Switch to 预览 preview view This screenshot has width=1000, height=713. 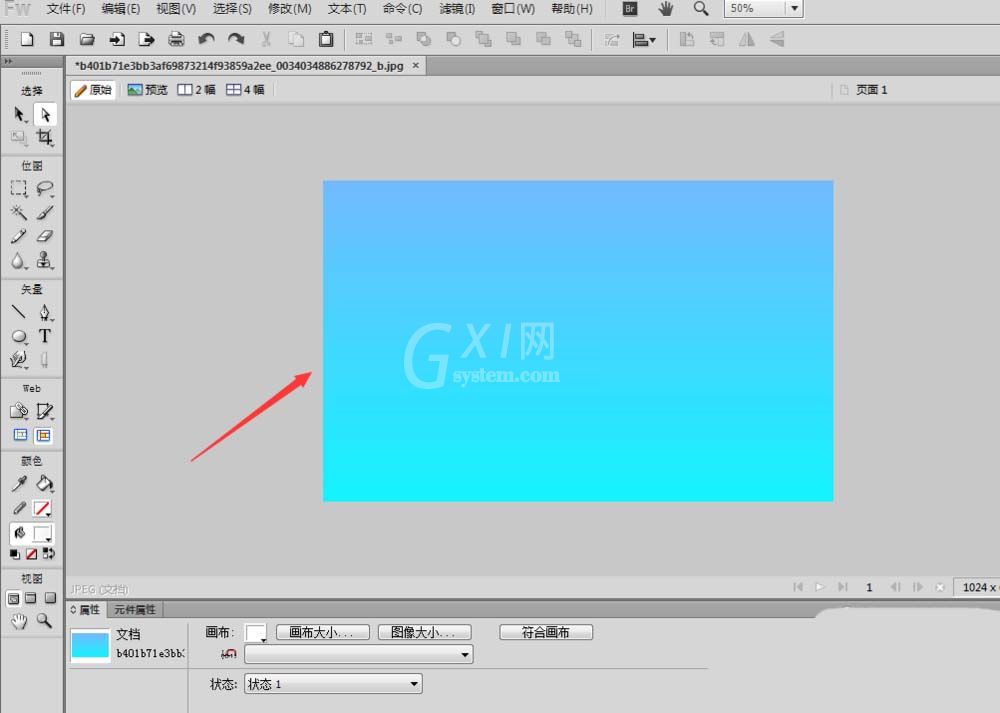click(147, 90)
